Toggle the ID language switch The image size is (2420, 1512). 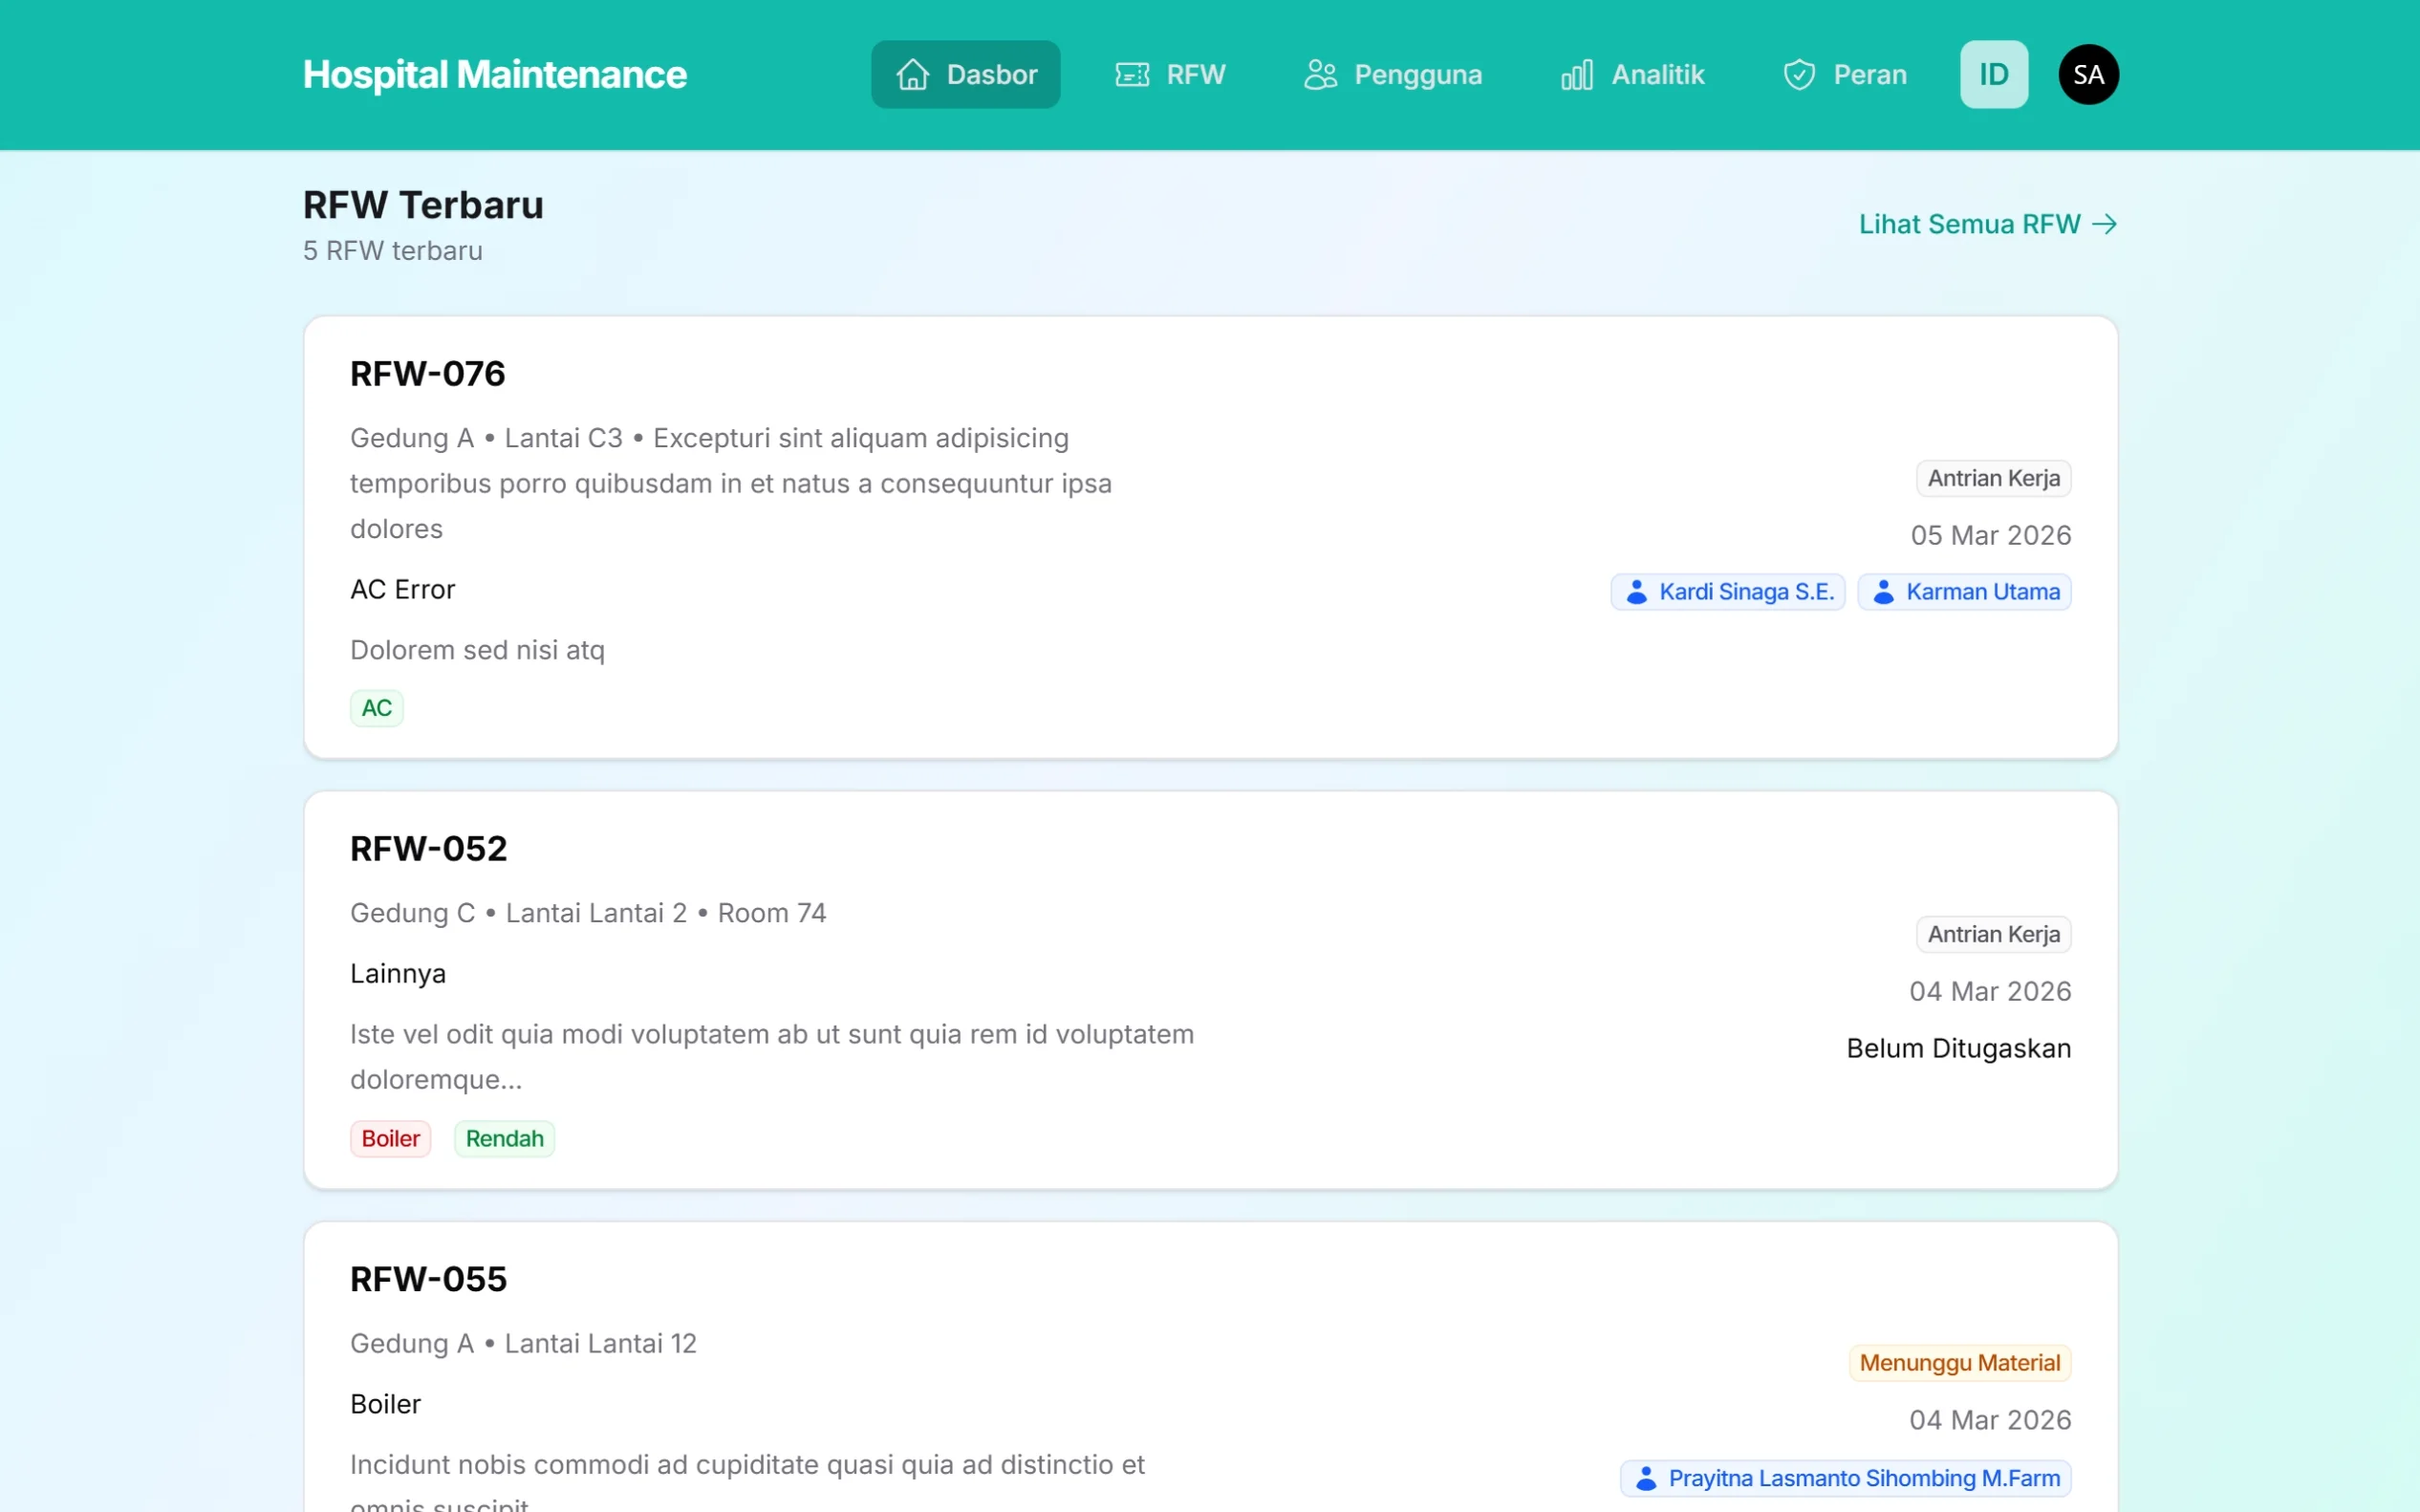[1993, 75]
